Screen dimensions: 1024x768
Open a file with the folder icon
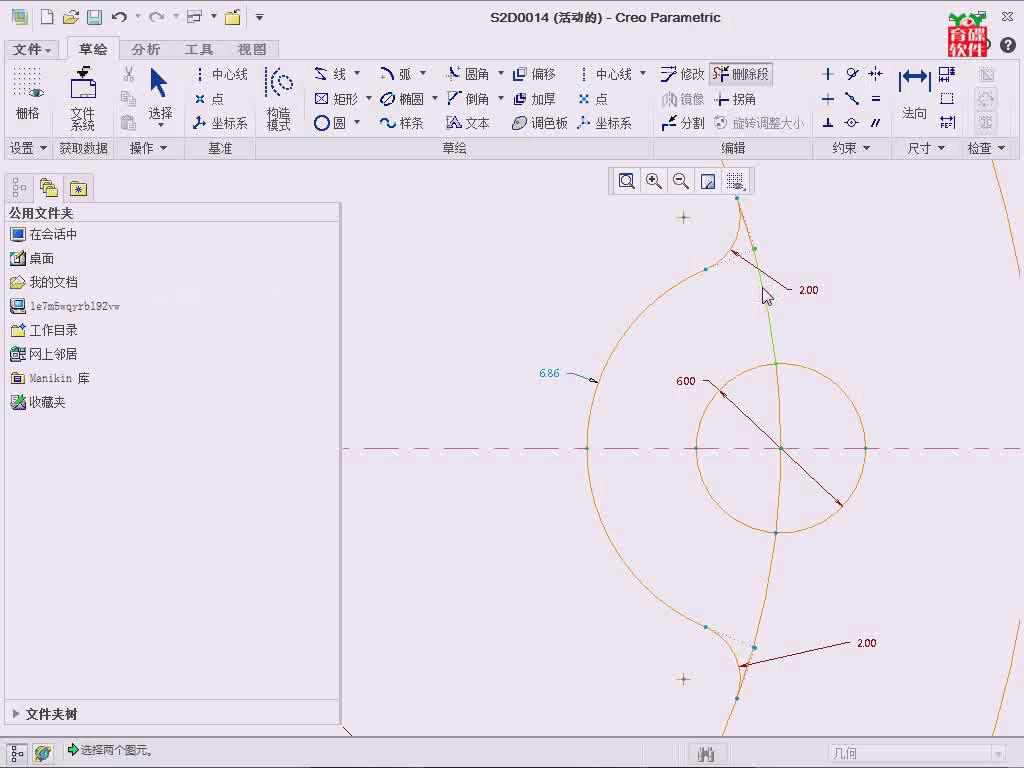71,17
